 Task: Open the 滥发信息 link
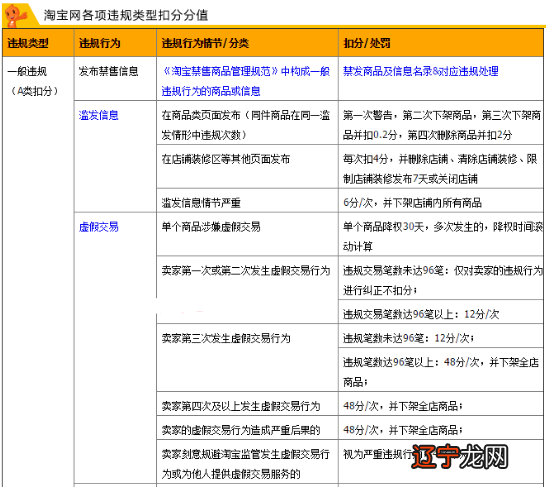[99, 115]
